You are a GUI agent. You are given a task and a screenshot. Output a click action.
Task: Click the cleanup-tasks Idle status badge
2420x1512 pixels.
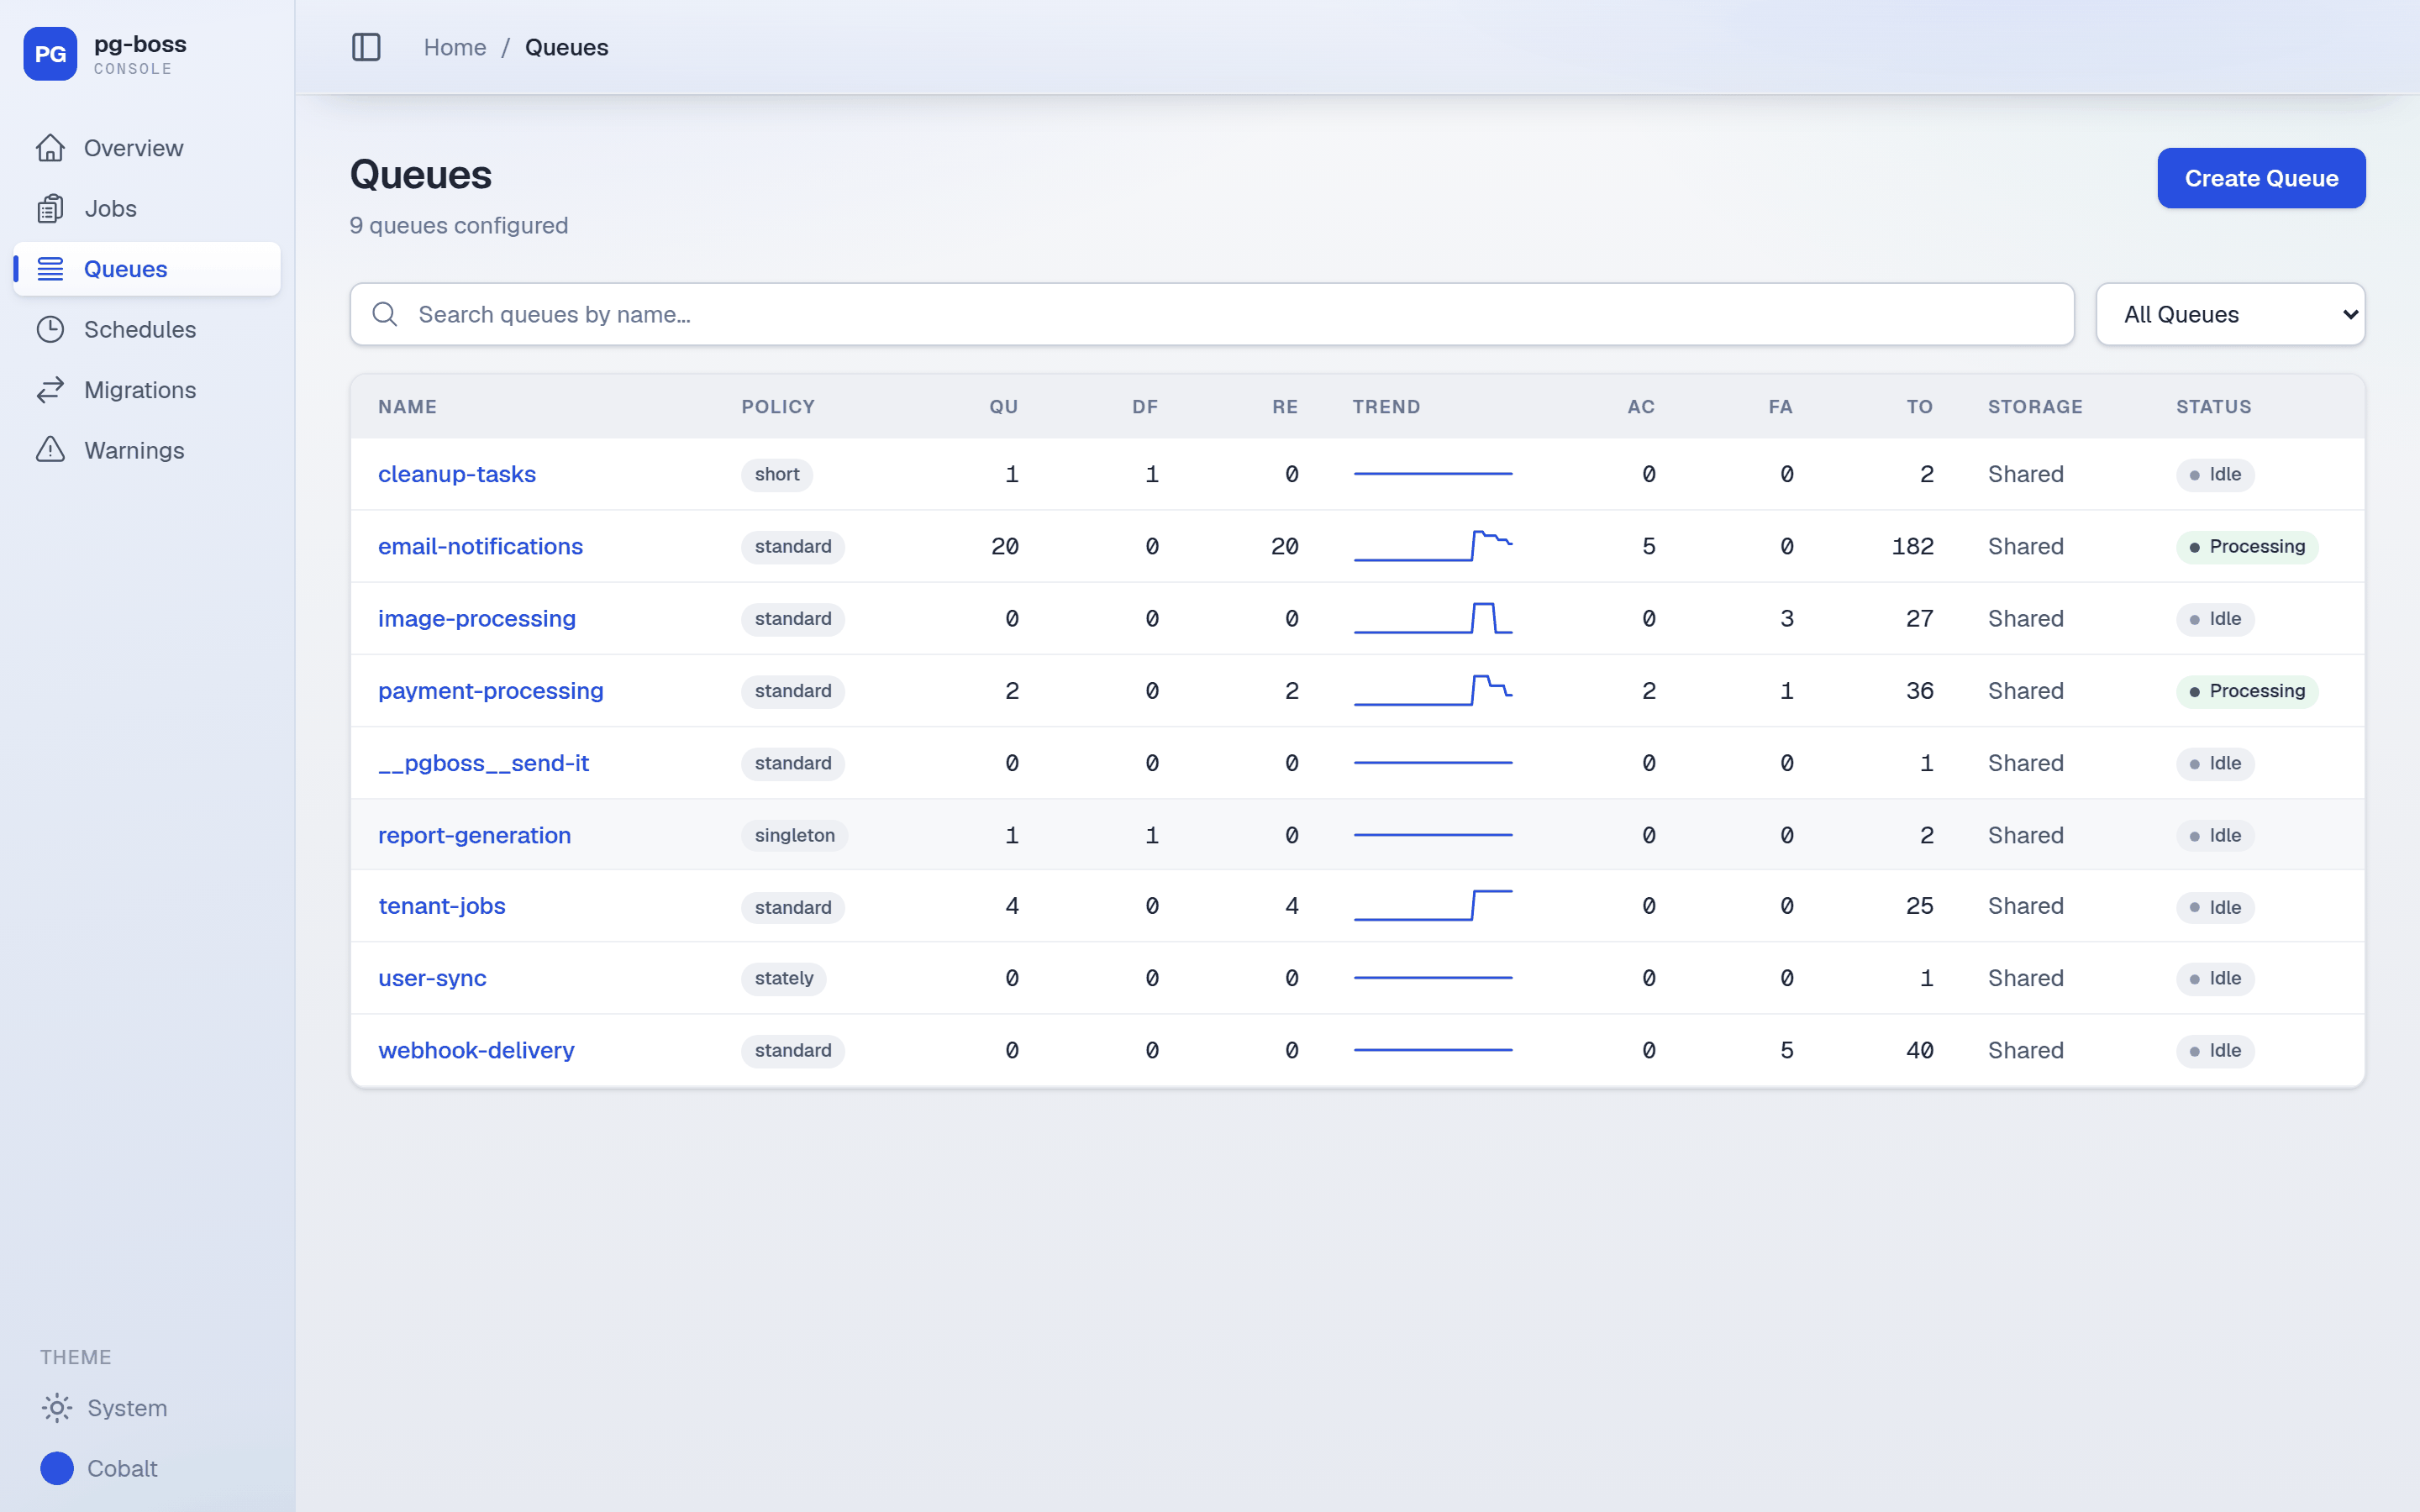[2215, 475]
